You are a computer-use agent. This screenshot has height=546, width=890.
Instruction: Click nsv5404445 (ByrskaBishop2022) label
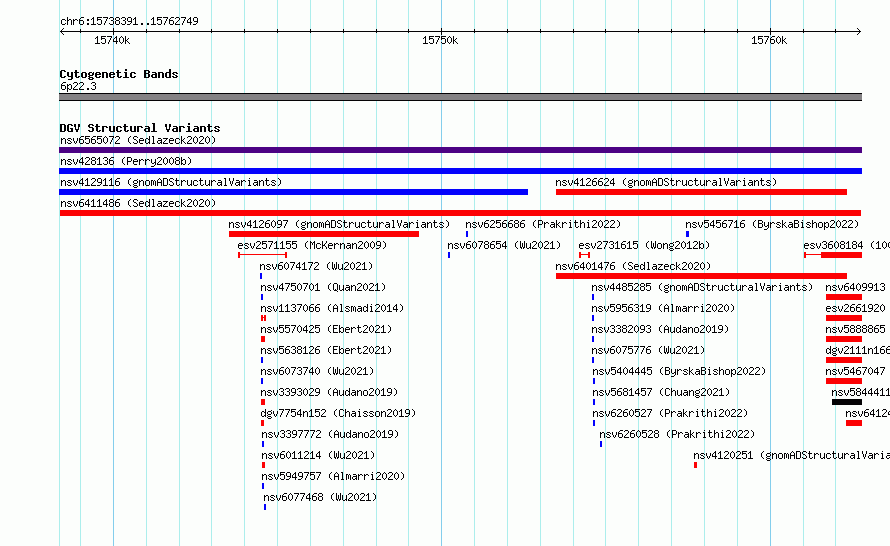[x=679, y=371]
